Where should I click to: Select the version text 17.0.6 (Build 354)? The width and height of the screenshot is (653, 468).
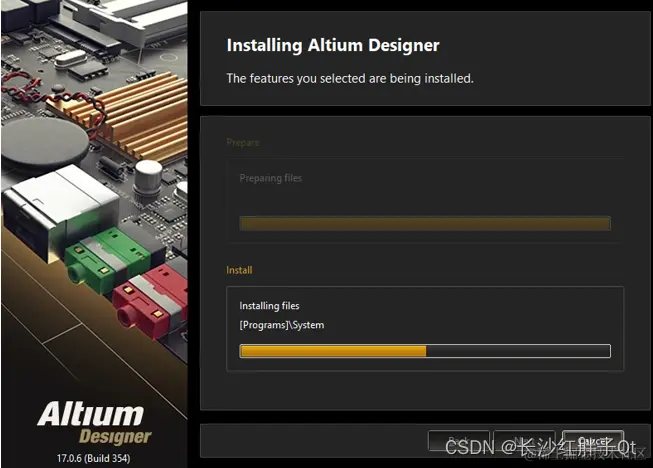[x=93, y=458]
